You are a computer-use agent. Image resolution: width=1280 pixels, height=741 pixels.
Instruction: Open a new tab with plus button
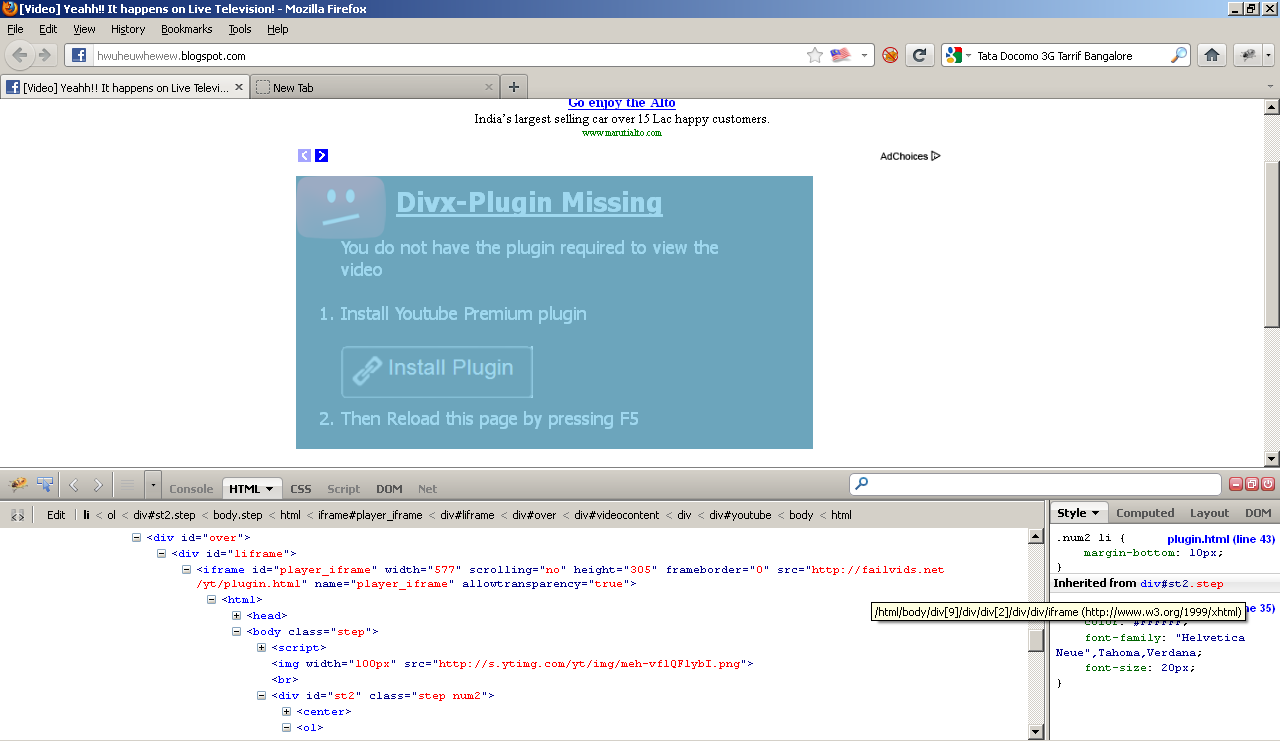514,87
